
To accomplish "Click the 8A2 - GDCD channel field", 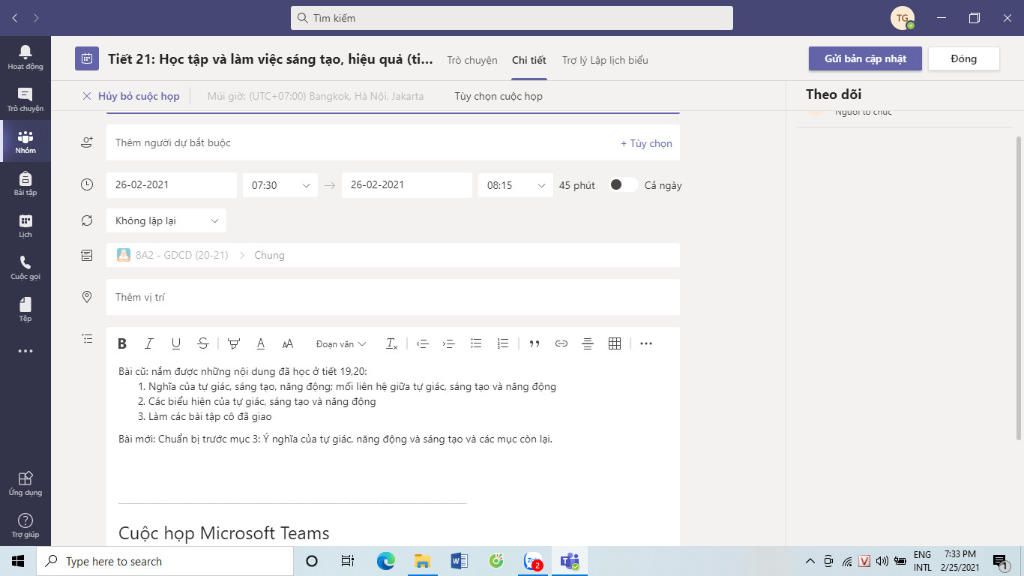I will tap(392, 255).
